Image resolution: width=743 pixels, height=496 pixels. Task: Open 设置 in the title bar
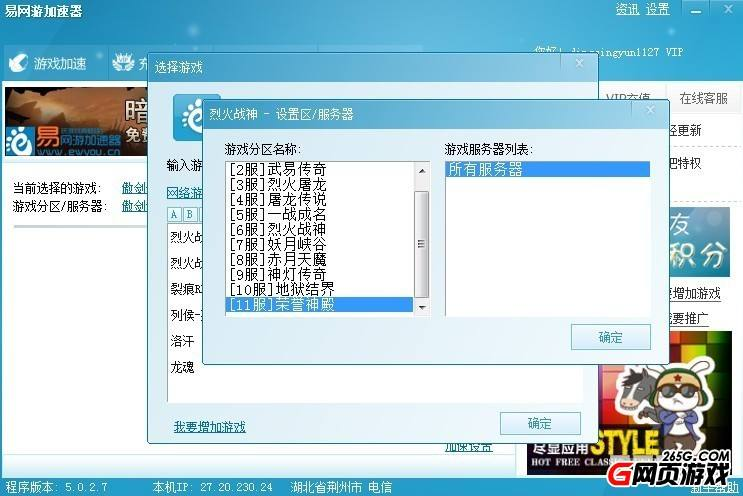tap(658, 9)
